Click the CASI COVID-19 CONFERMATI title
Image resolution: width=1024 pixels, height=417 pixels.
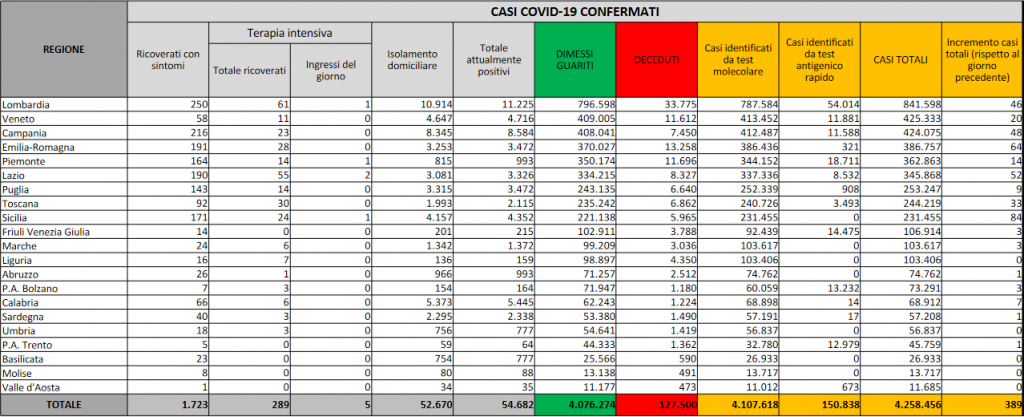point(574,11)
